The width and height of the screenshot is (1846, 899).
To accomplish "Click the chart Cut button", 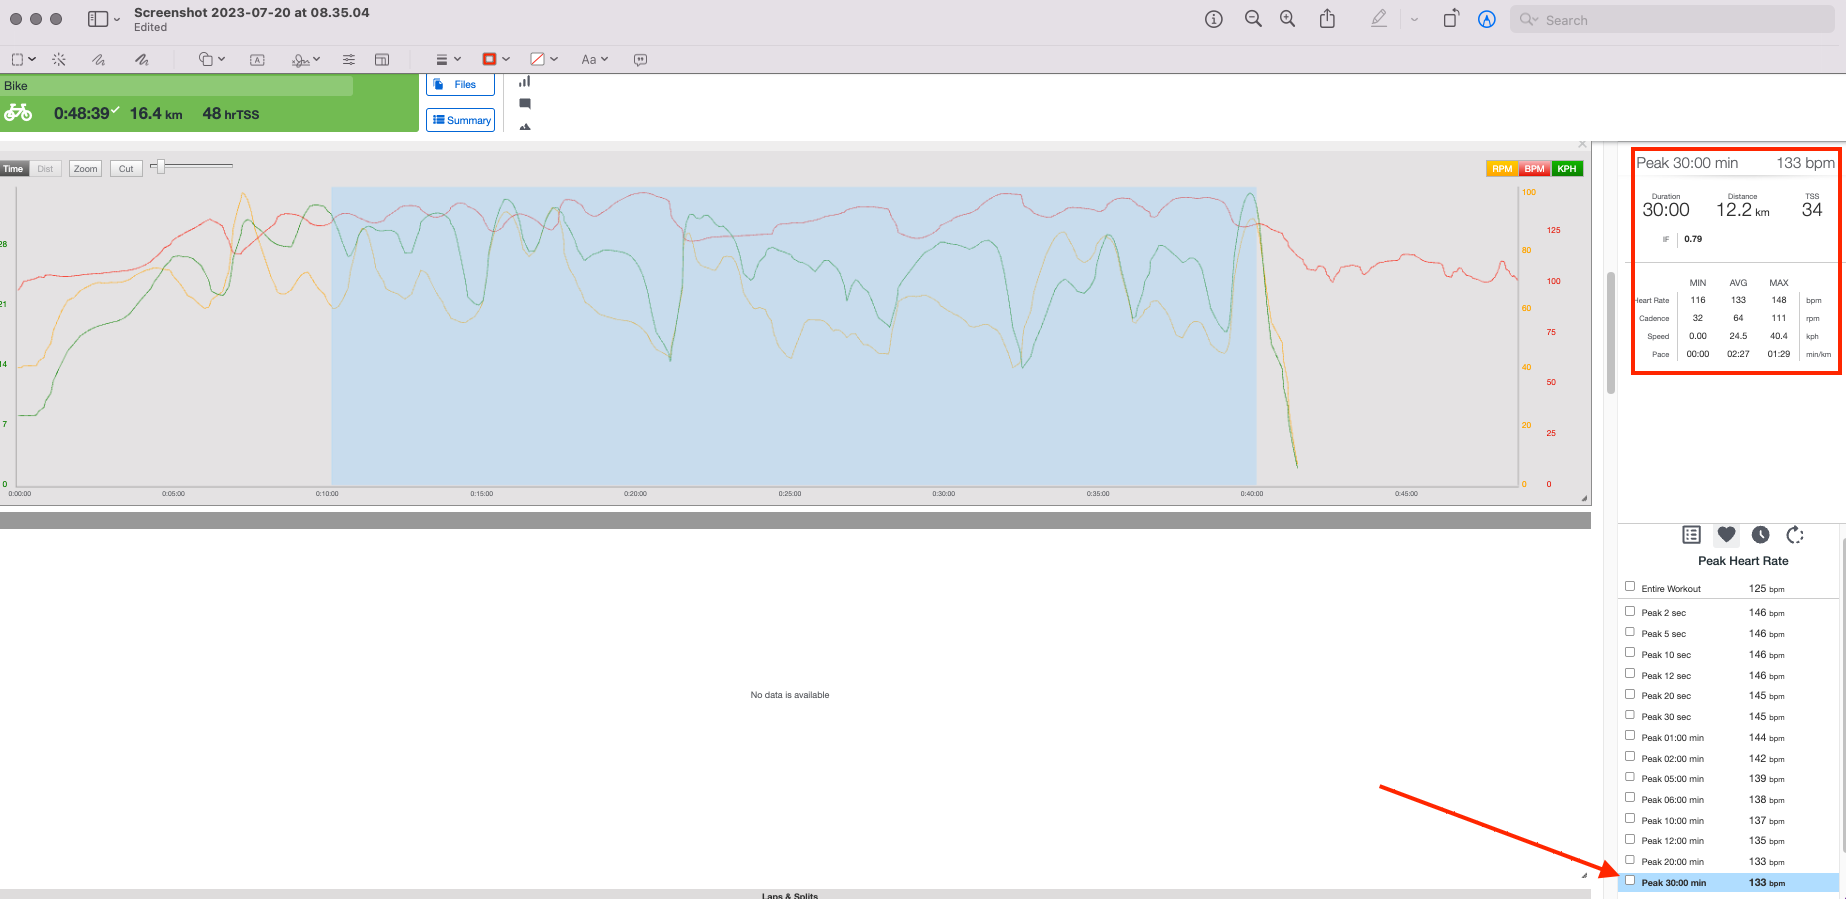I will click(126, 168).
